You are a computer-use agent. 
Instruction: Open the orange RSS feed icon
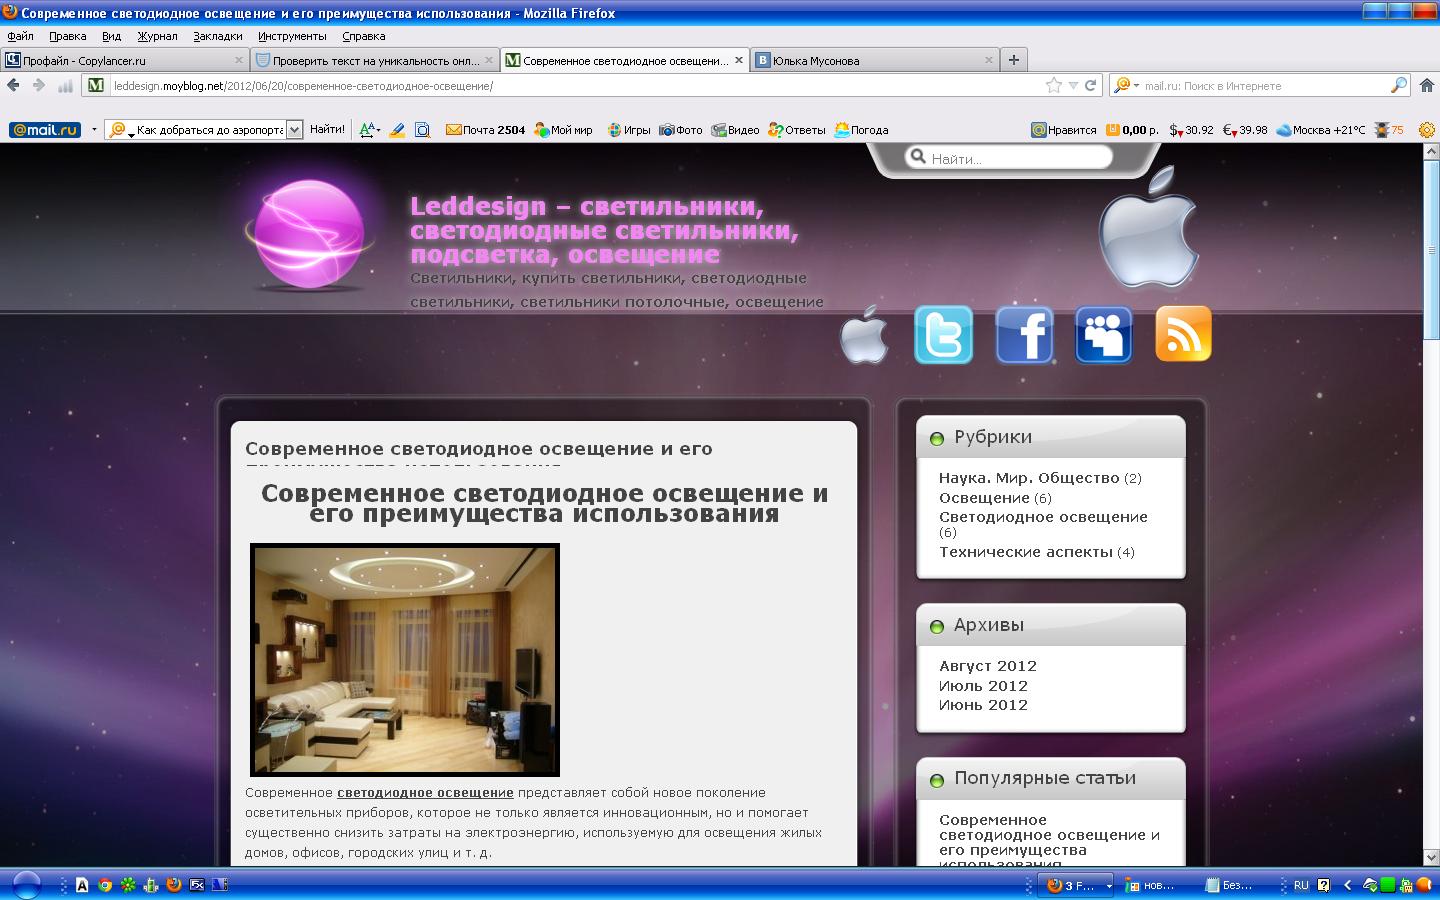coord(1183,333)
